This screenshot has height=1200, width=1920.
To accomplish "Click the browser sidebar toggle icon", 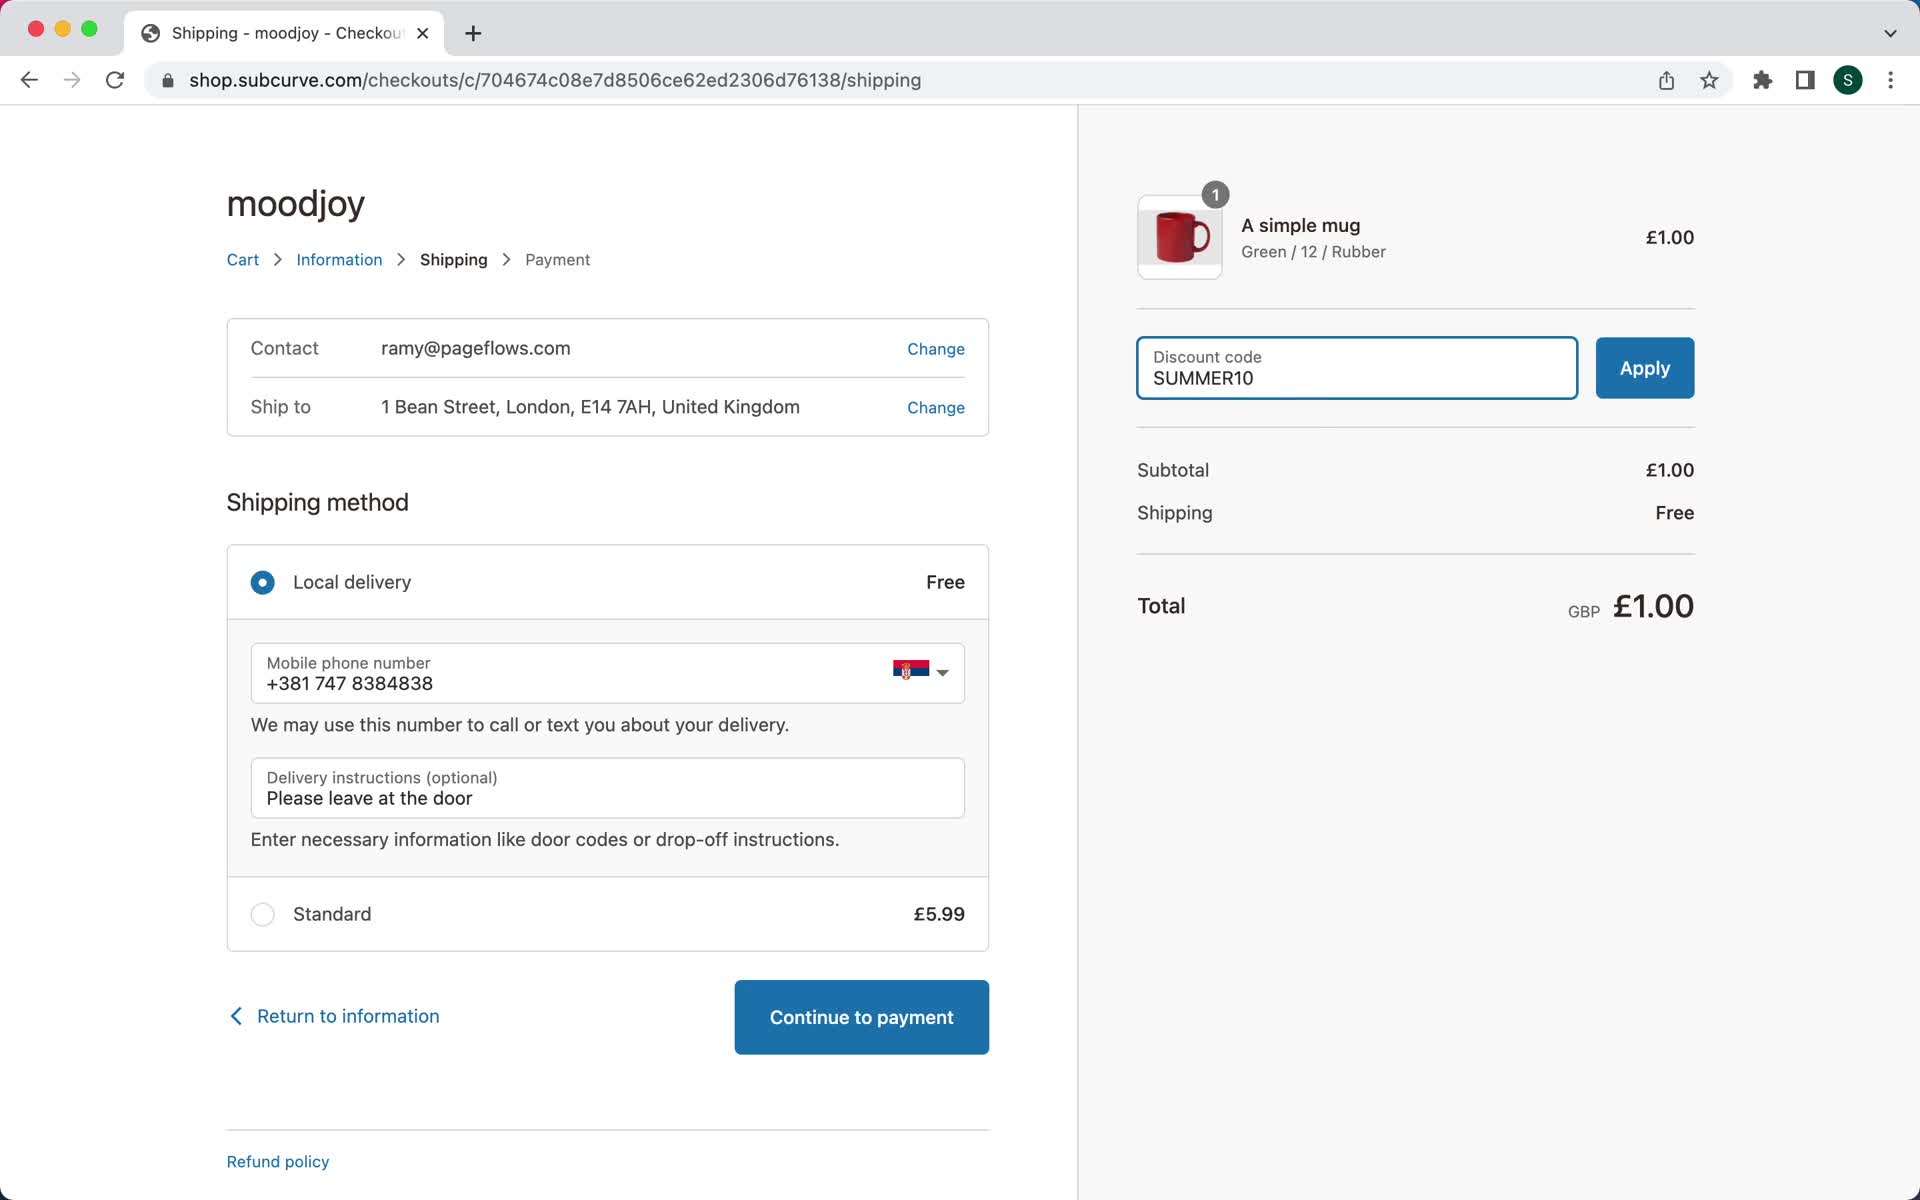I will [1805, 79].
